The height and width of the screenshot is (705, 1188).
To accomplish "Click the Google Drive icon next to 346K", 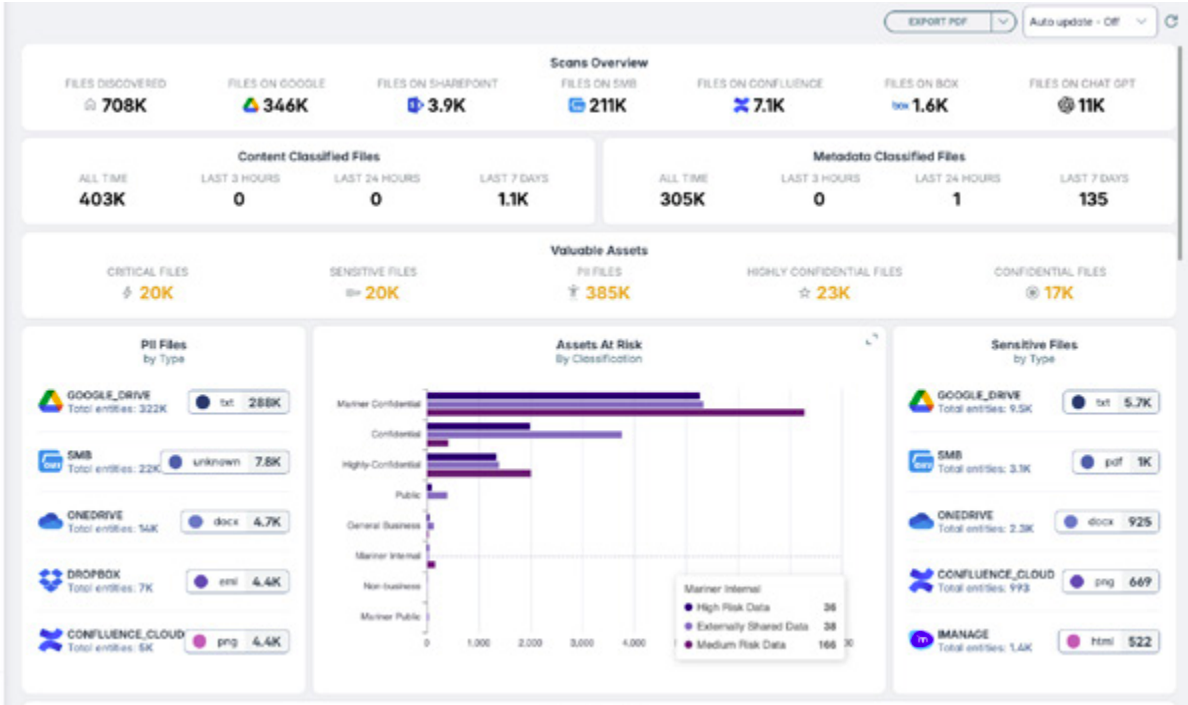I will click(x=250, y=105).
